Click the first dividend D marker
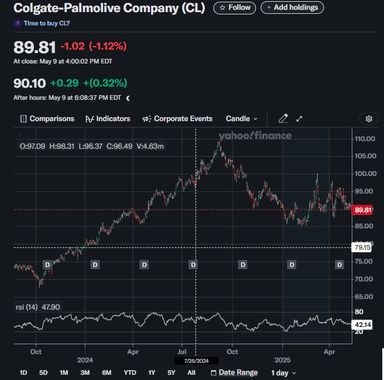384x380 pixels. pyautogui.click(x=47, y=265)
